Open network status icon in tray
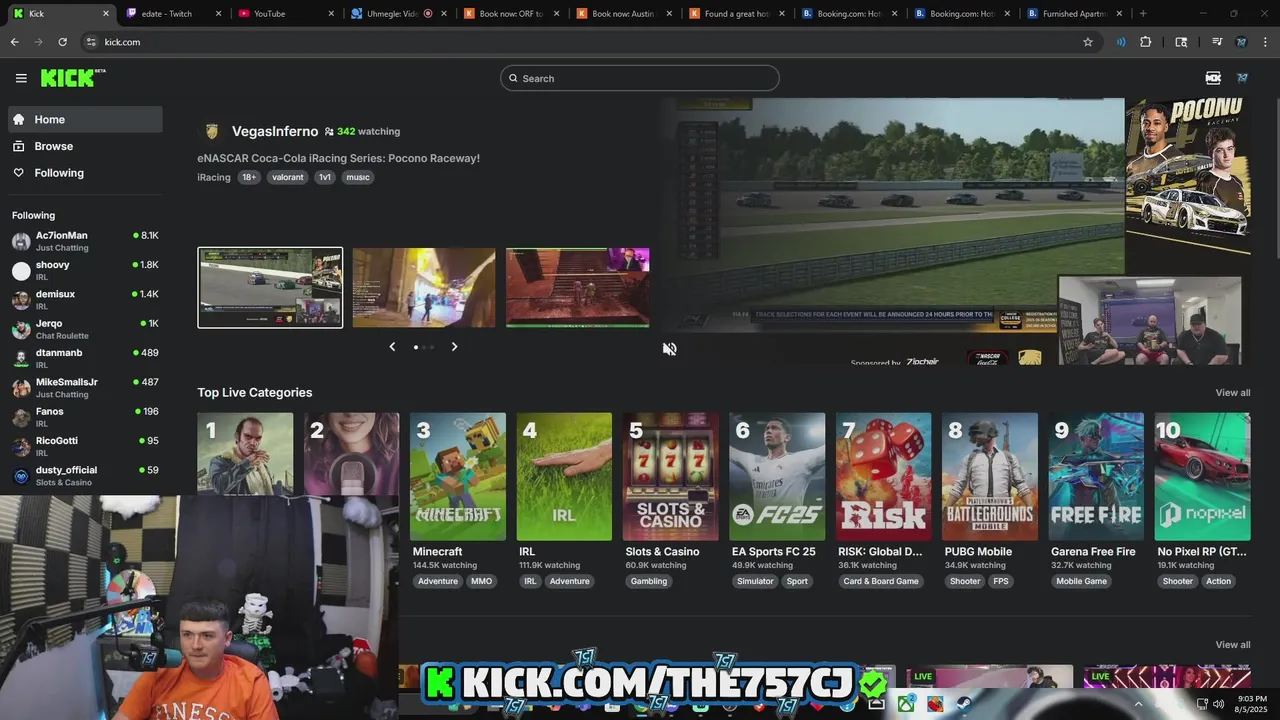Viewport: 1280px width, 720px height. (x=1200, y=704)
